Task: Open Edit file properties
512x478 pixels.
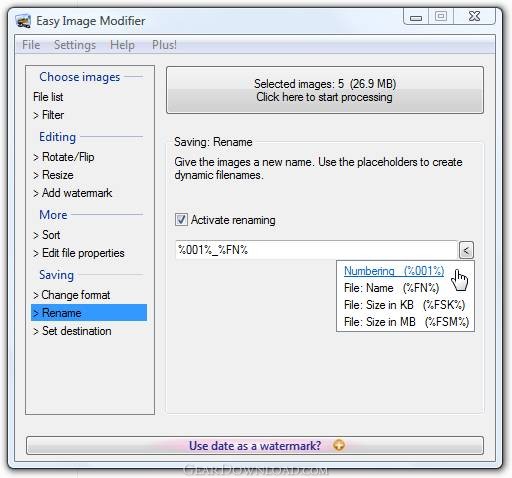Action: click(x=79, y=253)
